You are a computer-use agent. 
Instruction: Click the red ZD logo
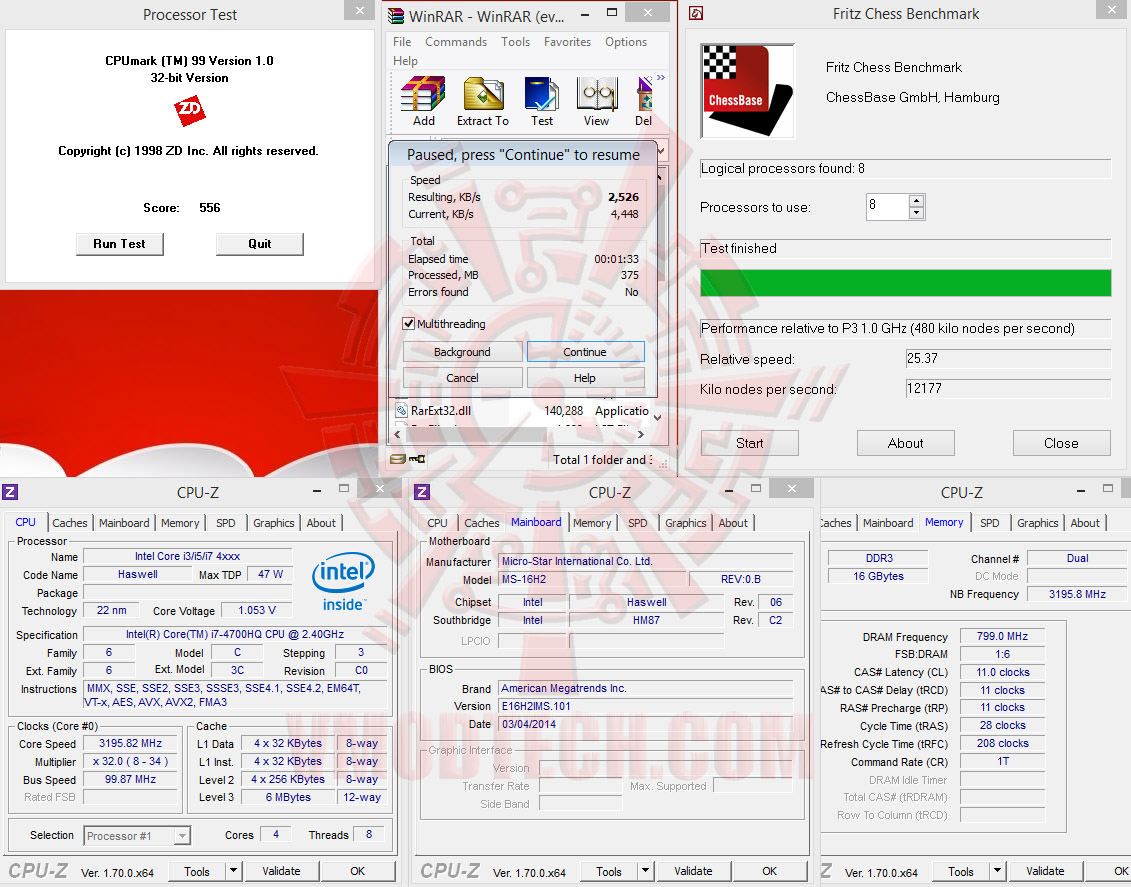click(190, 110)
